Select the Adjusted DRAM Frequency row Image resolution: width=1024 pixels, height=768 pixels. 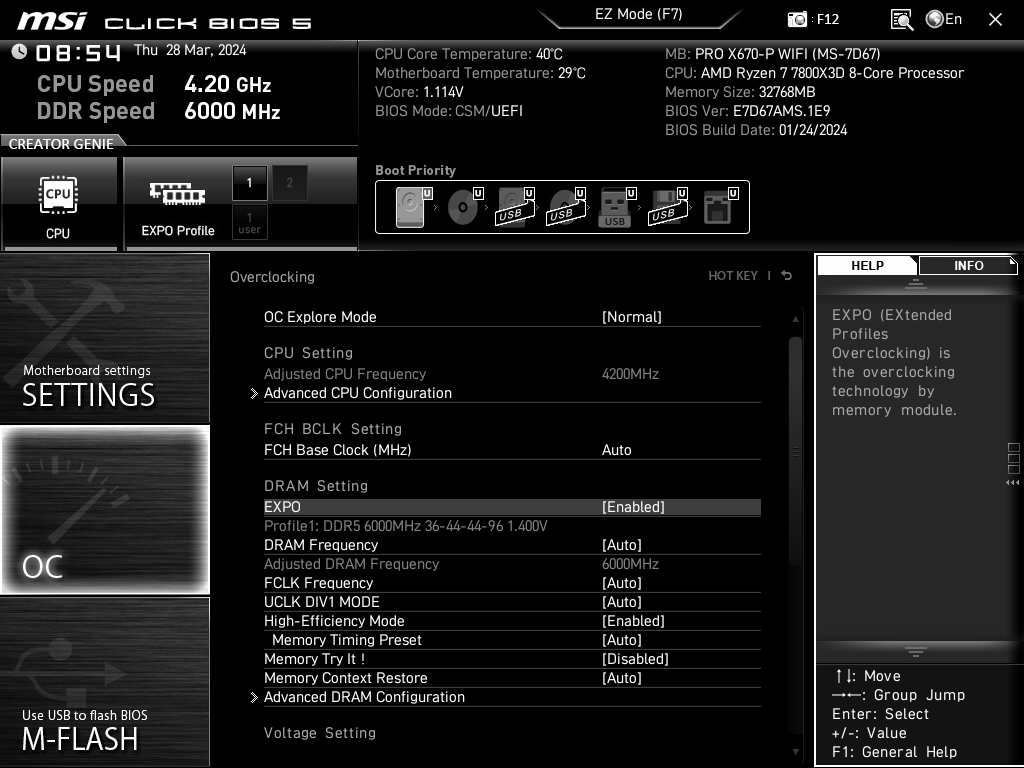(x=512, y=564)
